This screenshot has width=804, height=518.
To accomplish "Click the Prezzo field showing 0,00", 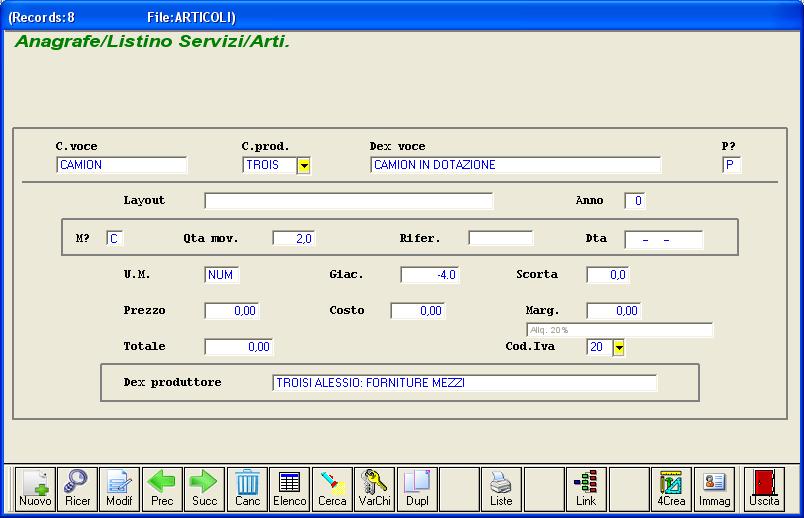I will 232,311.
